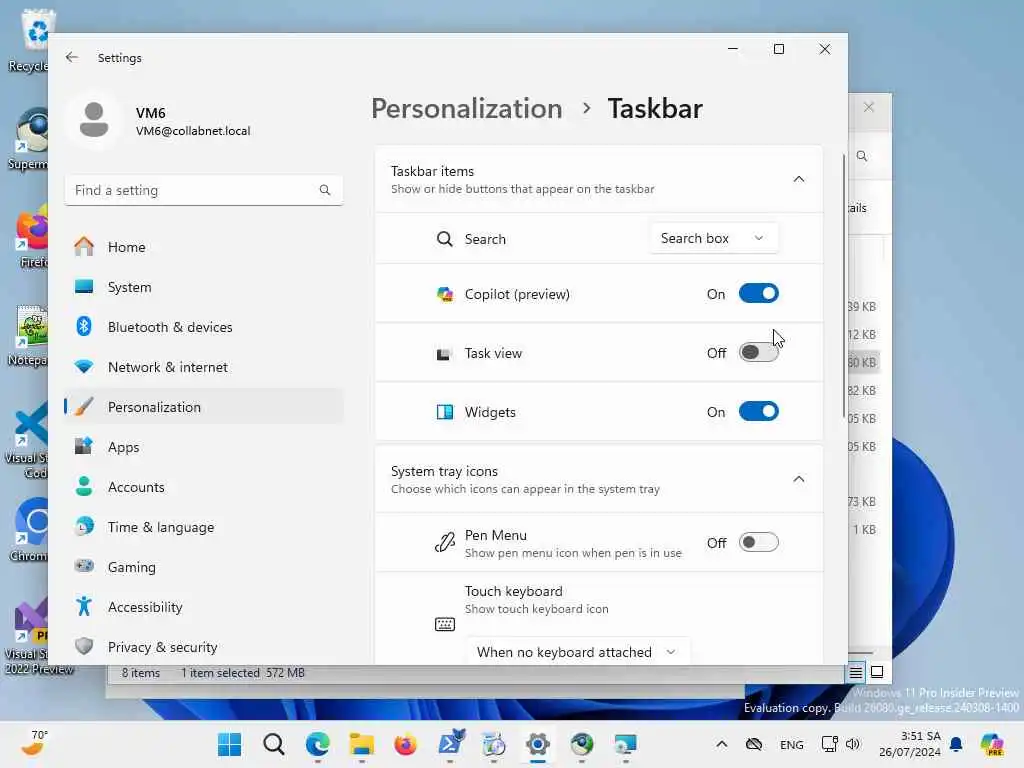This screenshot has width=1024, height=768.
Task: Open Apps settings page
Action: pos(204,447)
